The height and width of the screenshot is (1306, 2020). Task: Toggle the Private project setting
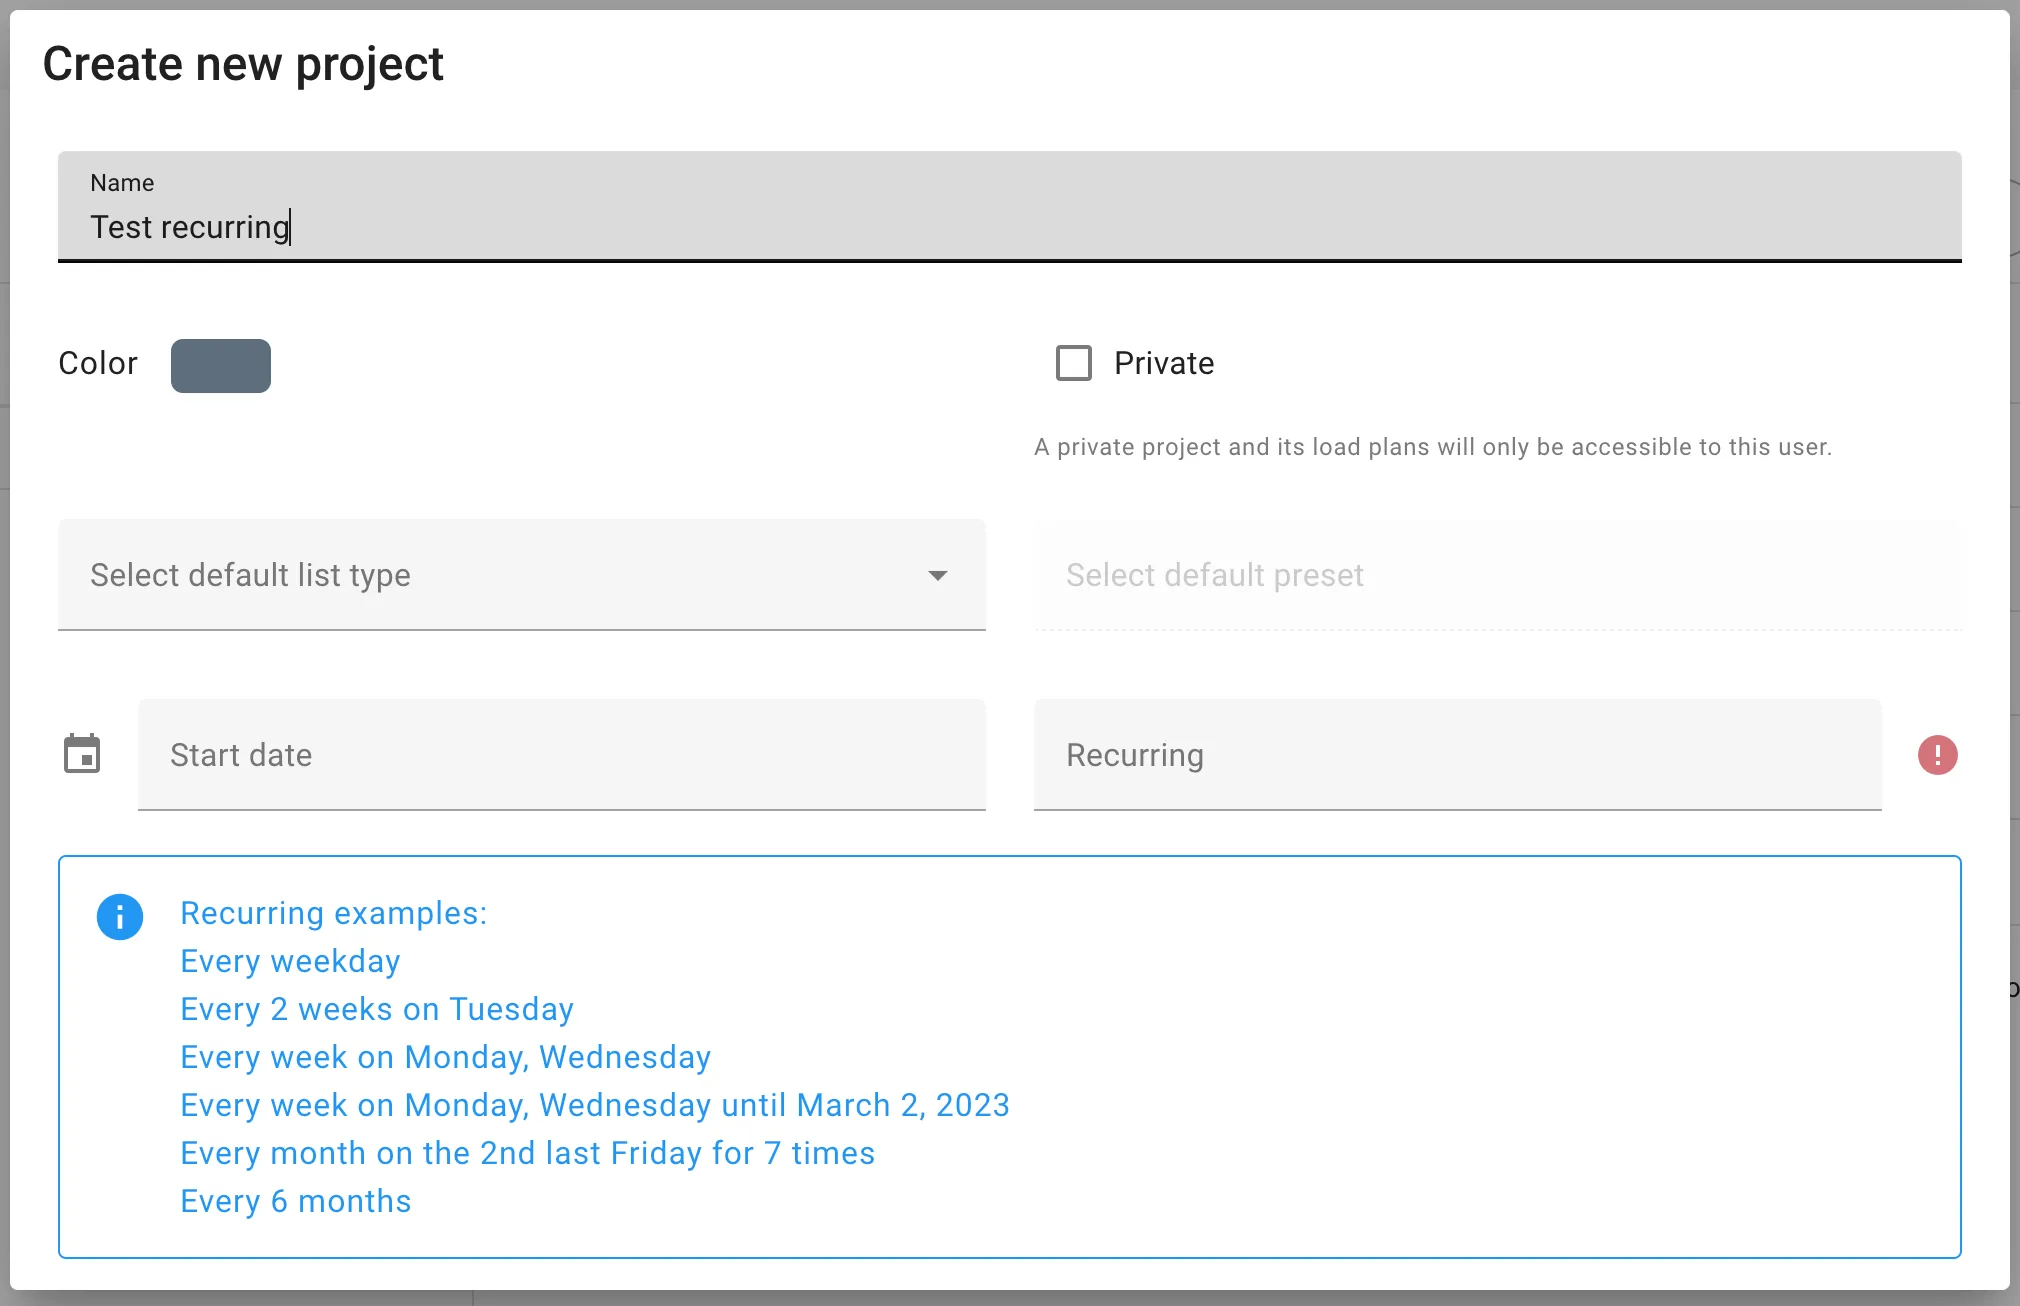pyautogui.click(x=1073, y=364)
